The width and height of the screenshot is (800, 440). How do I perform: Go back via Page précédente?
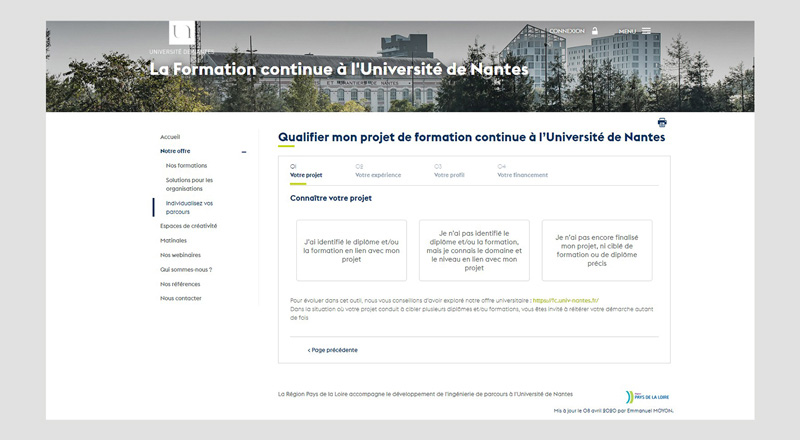point(332,350)
